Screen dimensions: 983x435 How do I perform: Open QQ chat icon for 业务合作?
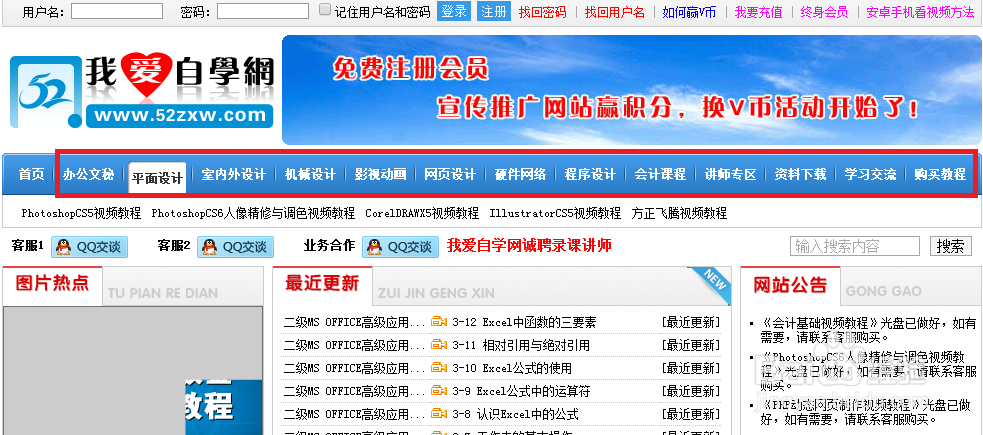click(x=400, y=247)
